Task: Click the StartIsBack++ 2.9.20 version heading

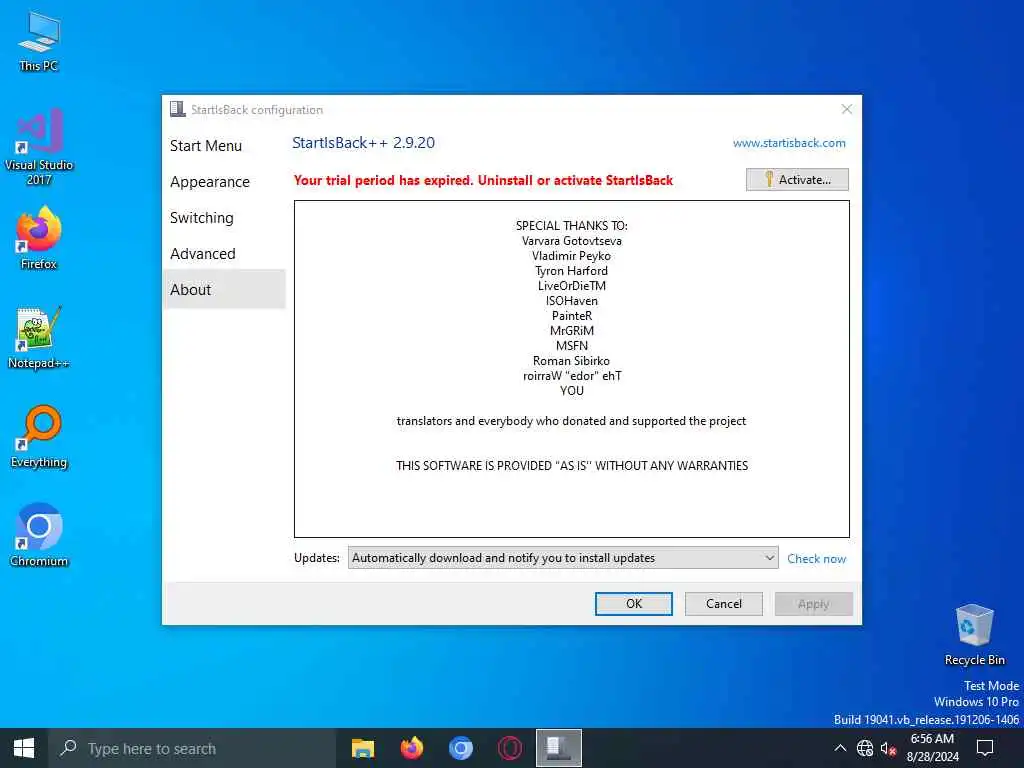Action: point(363,143)
